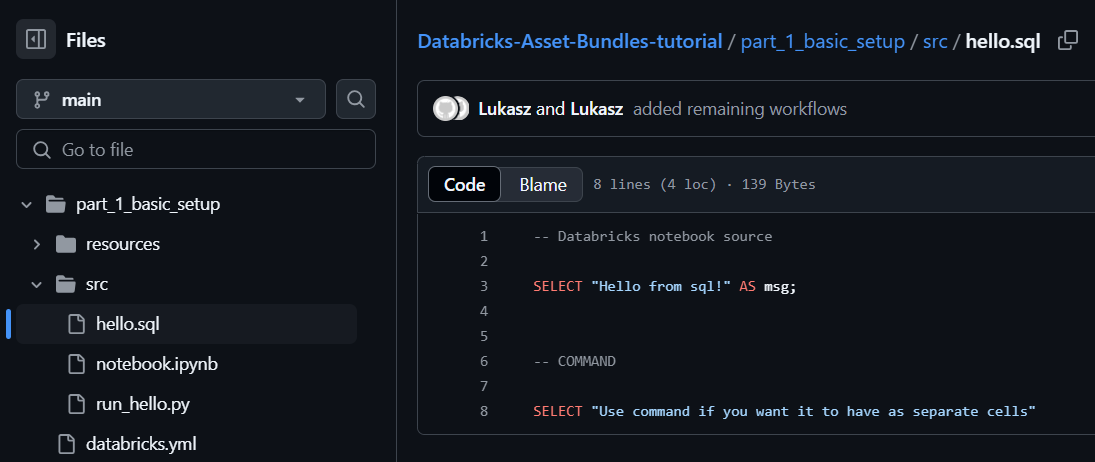Open first Lukasz author link
The width and height of the screenshot is (1095, 462).
[x=505, y=110]
